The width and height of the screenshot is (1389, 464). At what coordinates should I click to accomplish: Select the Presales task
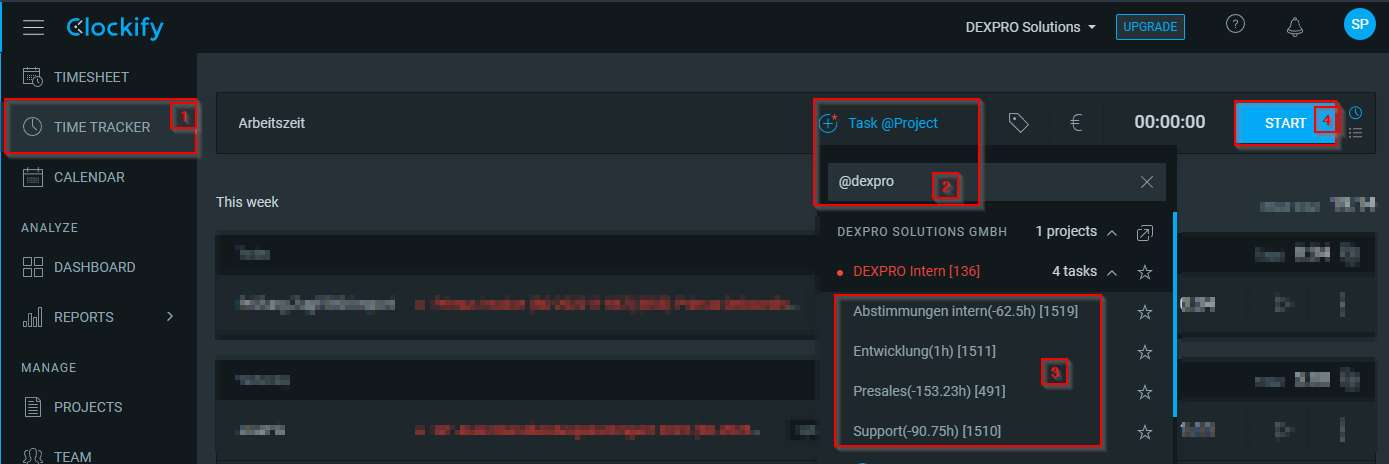[929, 391]
